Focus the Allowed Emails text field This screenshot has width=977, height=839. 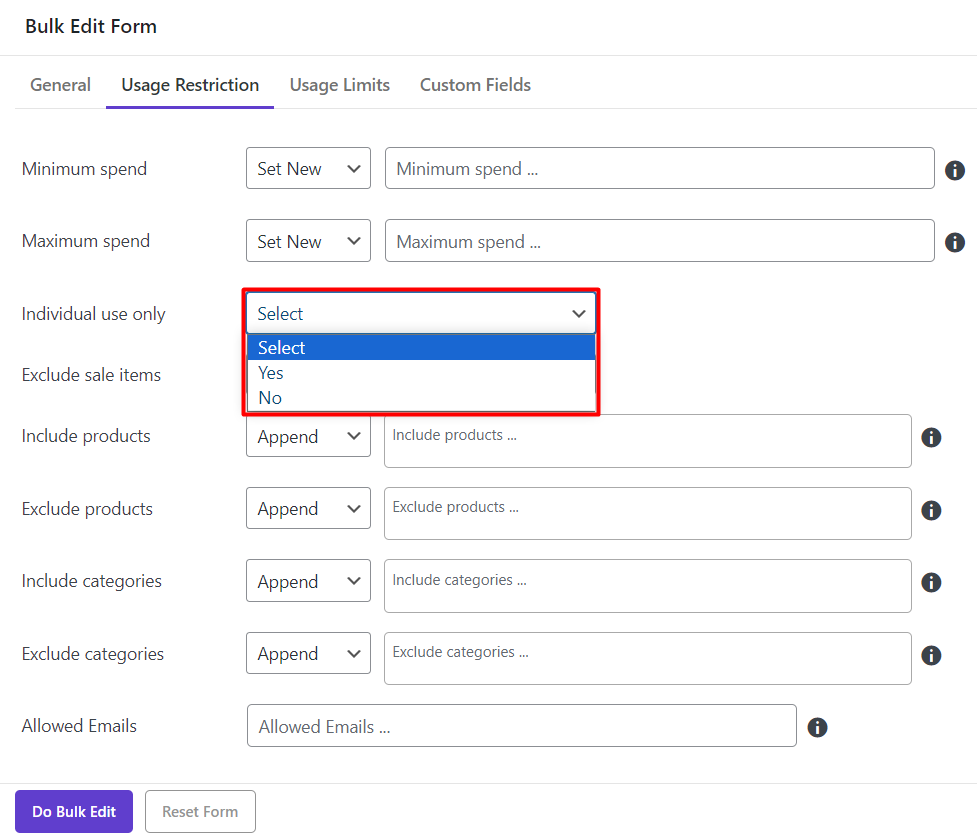pos(521,727)
